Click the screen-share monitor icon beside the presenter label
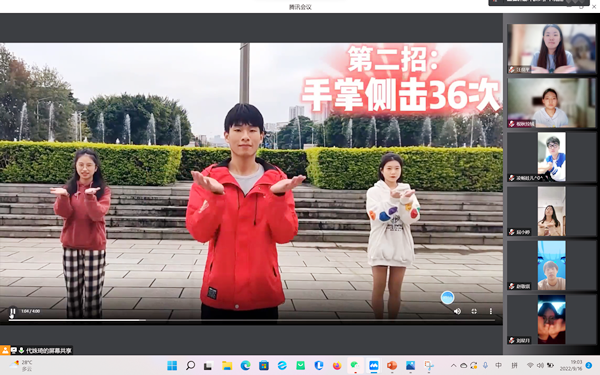Viewport: 600px width, 375px height. tap(14, 350)
